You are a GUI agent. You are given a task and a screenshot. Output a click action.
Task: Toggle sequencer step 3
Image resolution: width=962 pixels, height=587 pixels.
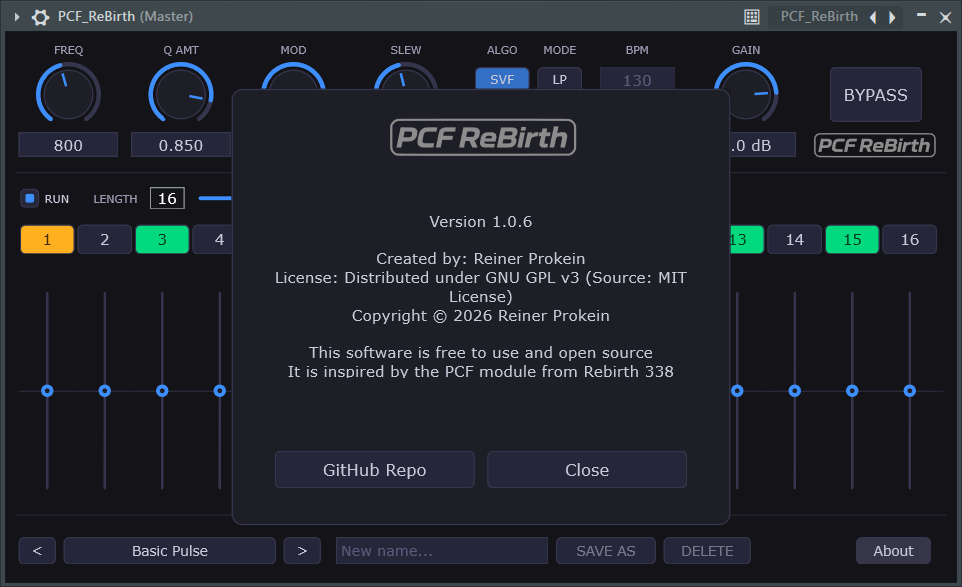click(x=162, y=239)
